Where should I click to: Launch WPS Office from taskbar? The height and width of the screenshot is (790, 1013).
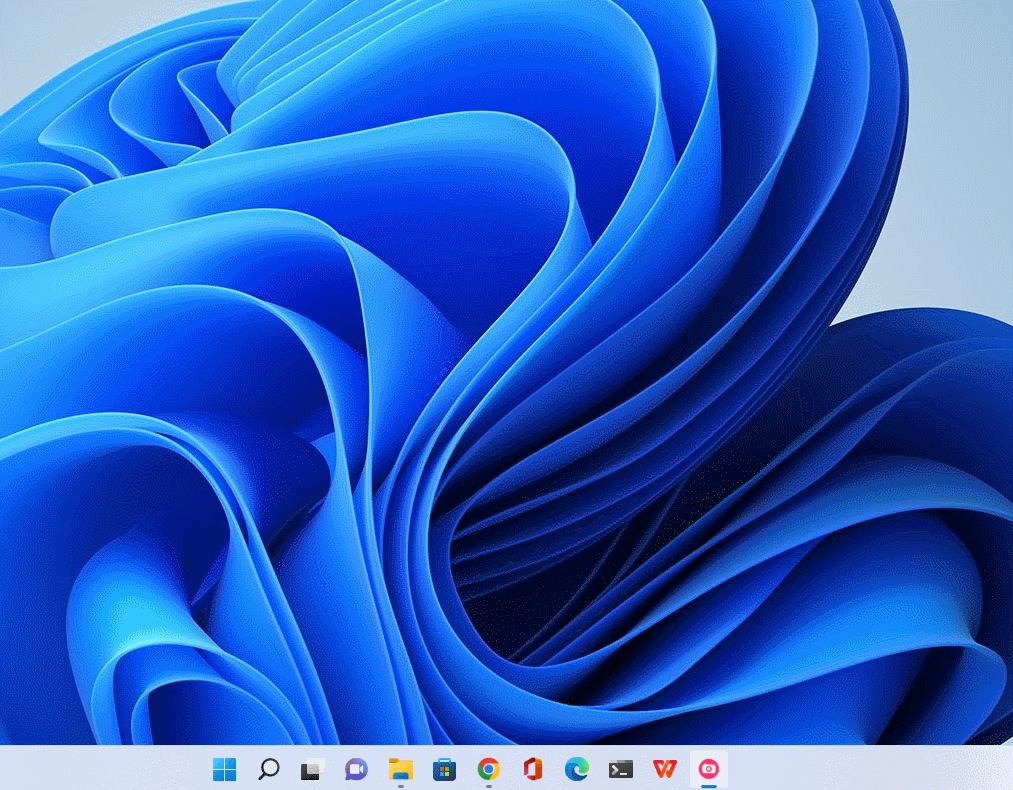pos(664,769)
